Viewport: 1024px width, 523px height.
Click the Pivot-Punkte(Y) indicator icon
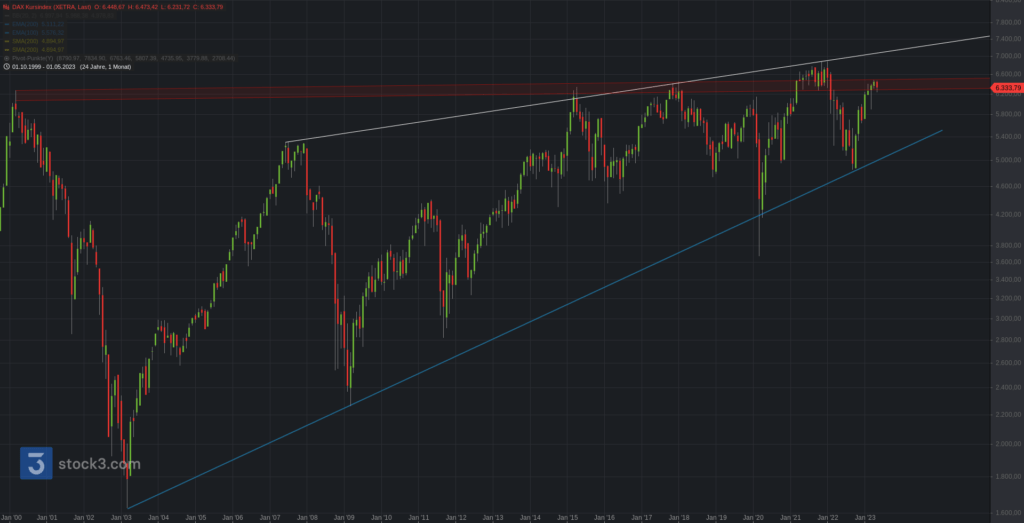(x=7, y=58)
